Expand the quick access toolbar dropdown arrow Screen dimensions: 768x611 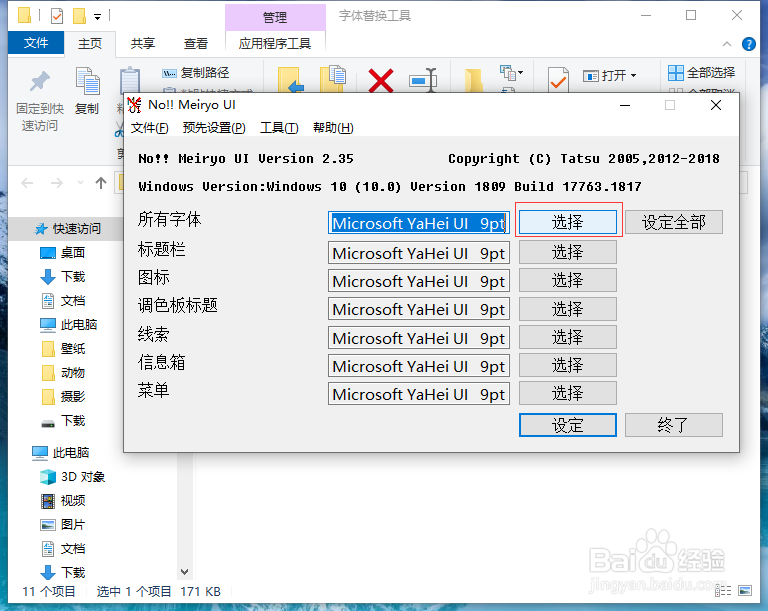coord(97,17)
